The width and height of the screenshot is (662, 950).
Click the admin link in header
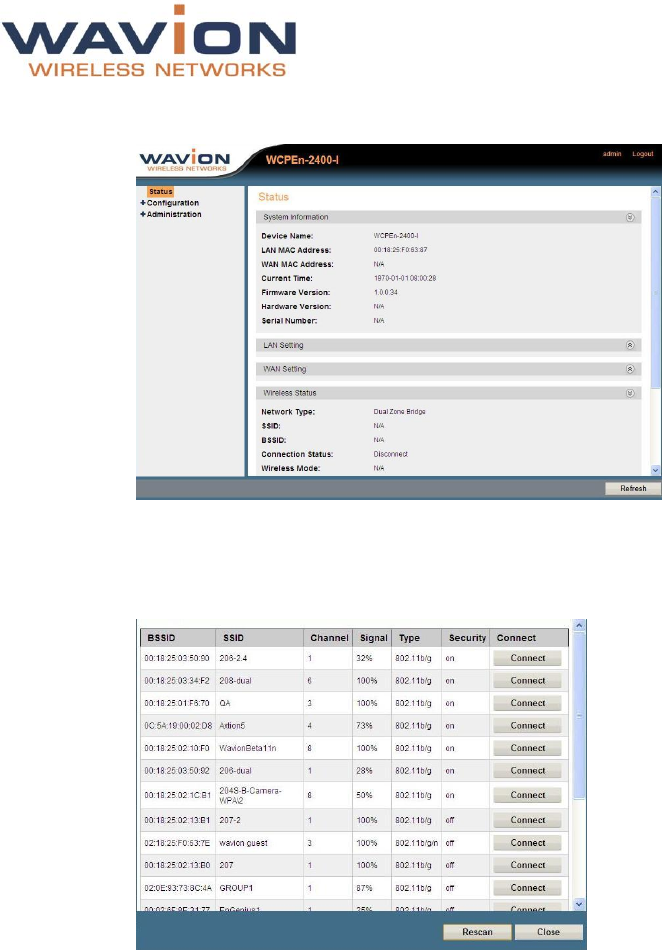[612, 154]
